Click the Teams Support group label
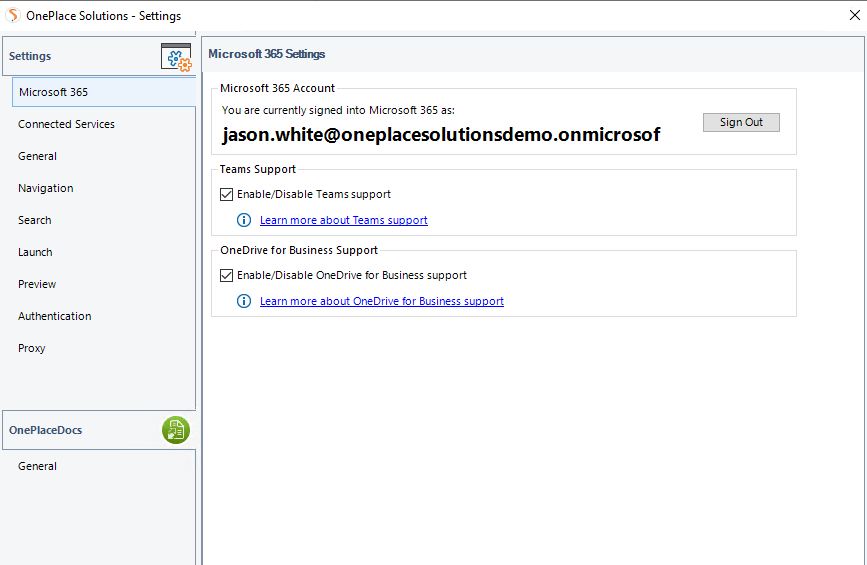 click(258, 169)
